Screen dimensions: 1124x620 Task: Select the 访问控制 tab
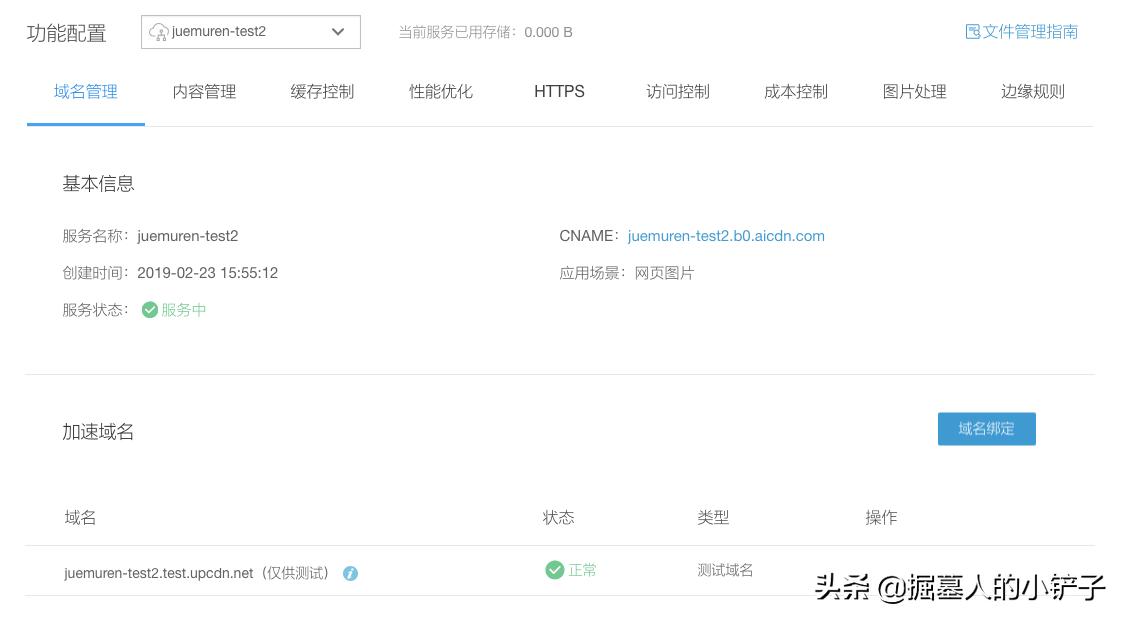click(676, 91)
